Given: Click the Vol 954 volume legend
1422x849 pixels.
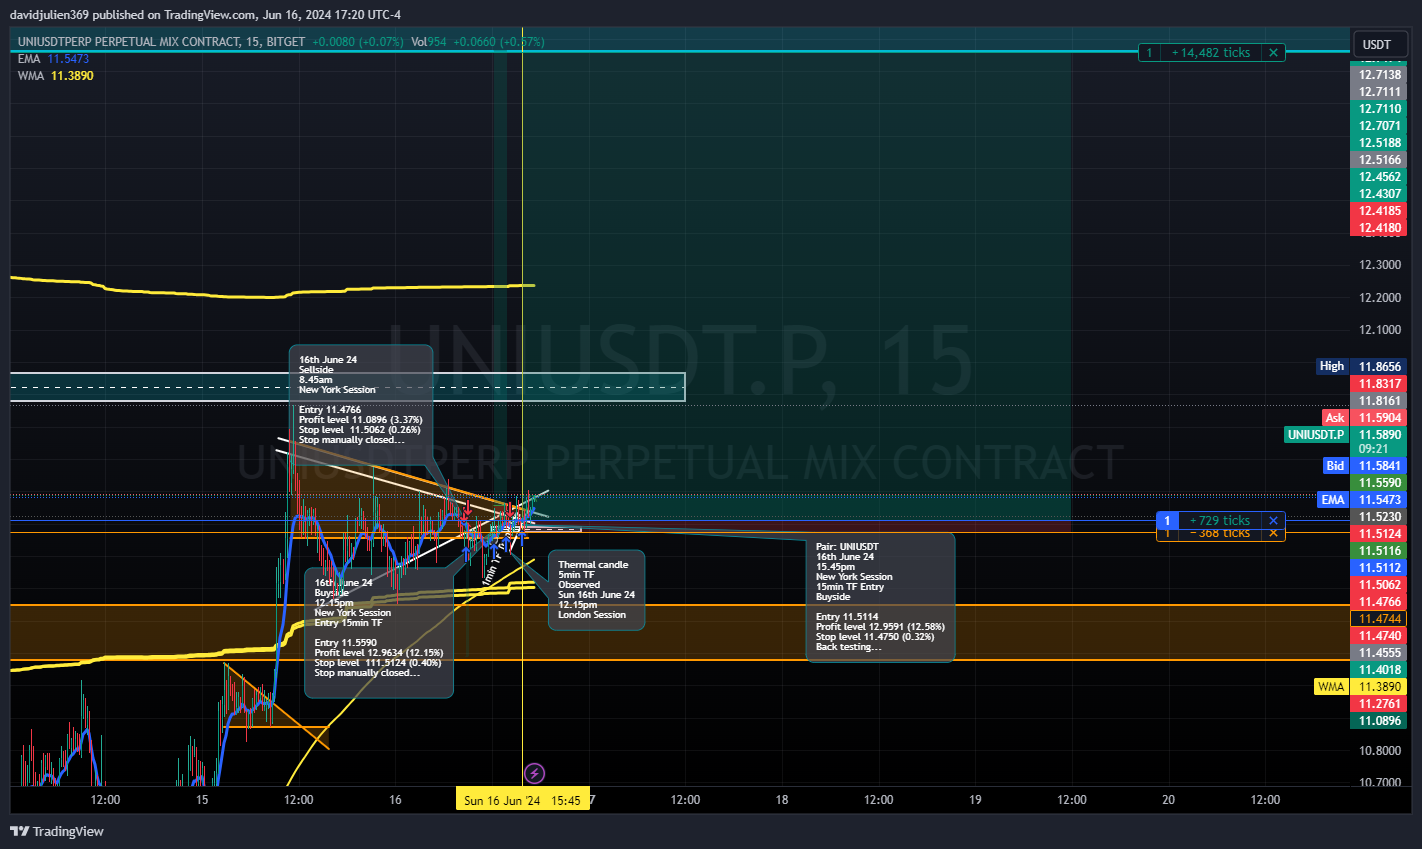Looking at the screenshot, I should click(429, 42).
